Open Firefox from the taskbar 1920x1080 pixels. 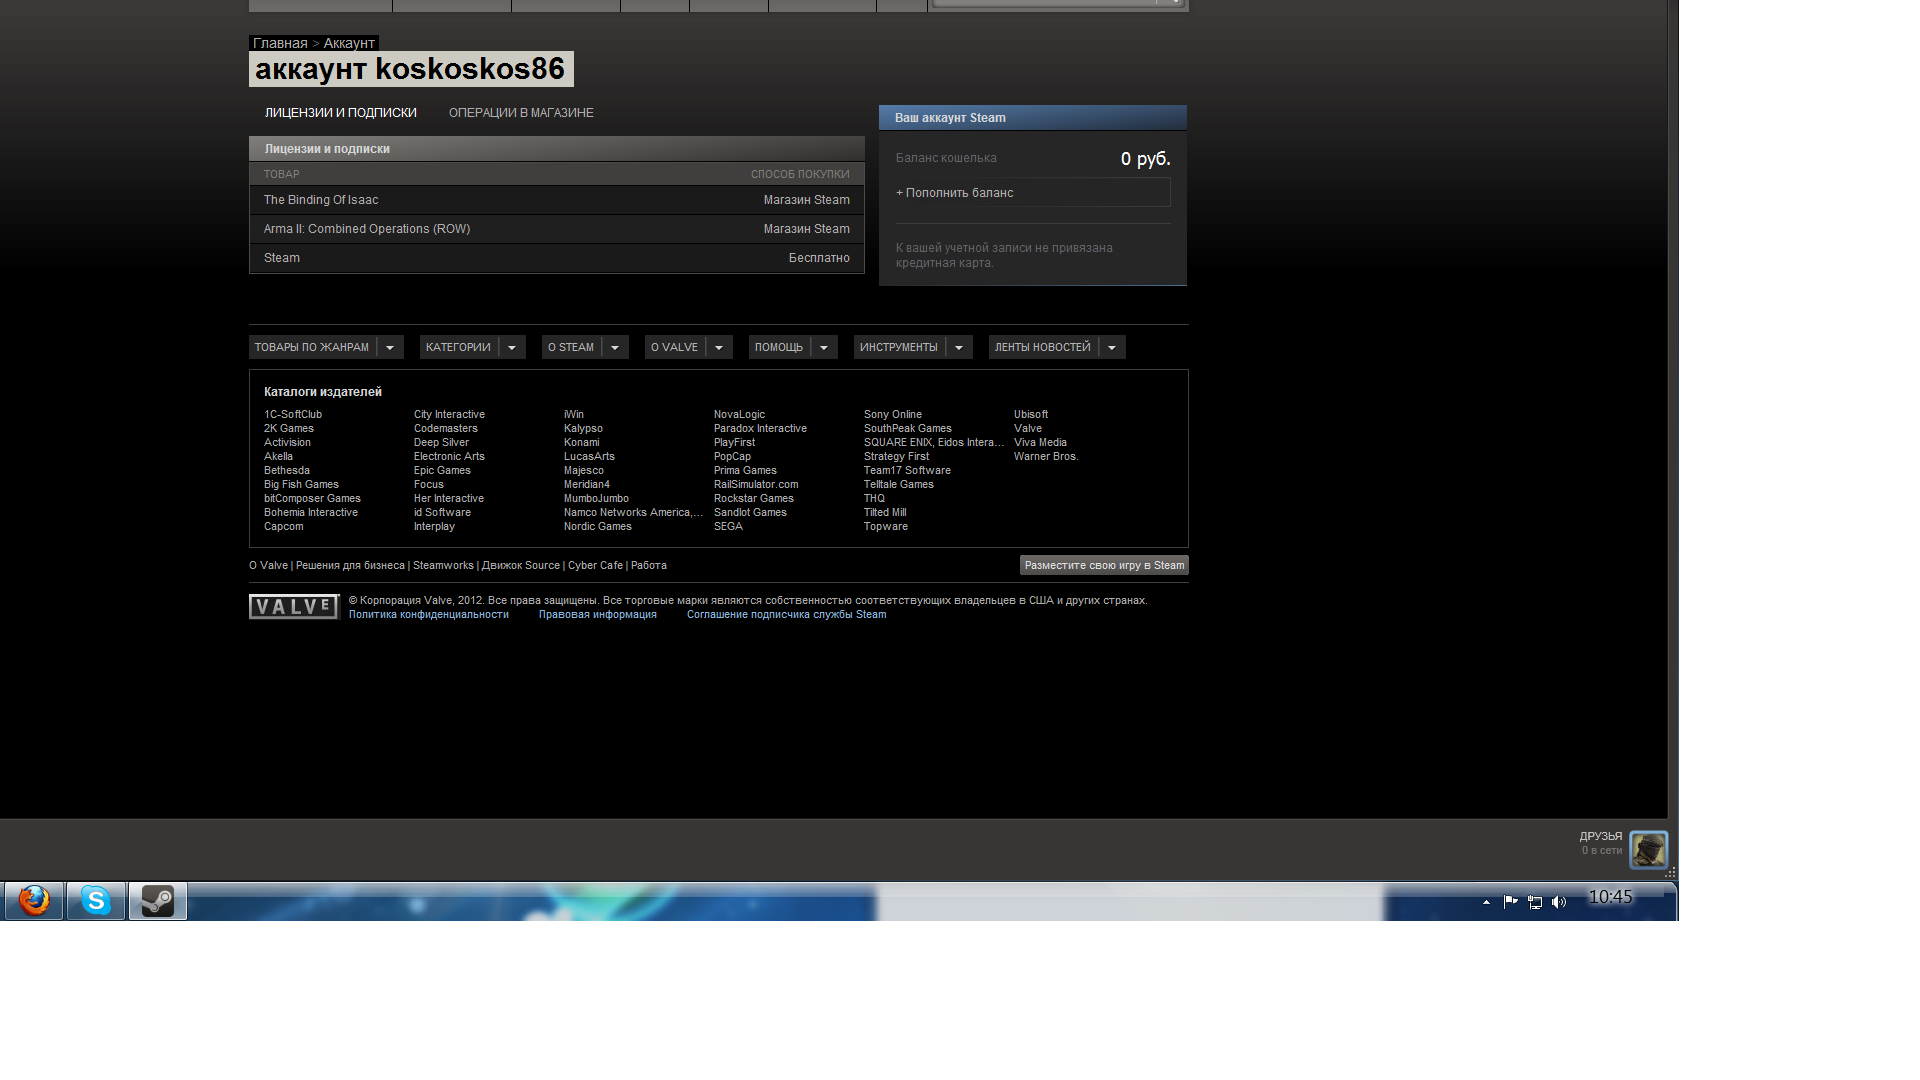[34, 901]
